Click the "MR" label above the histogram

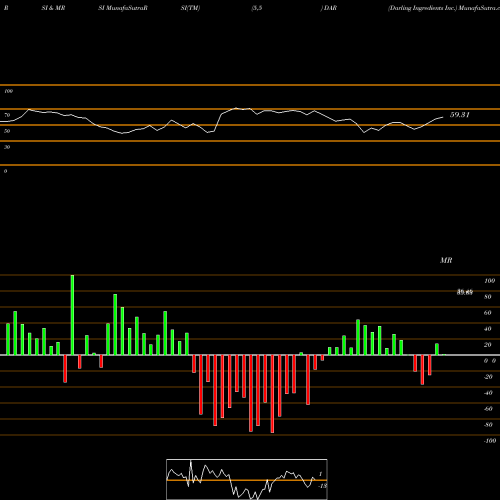pos(446,260)
